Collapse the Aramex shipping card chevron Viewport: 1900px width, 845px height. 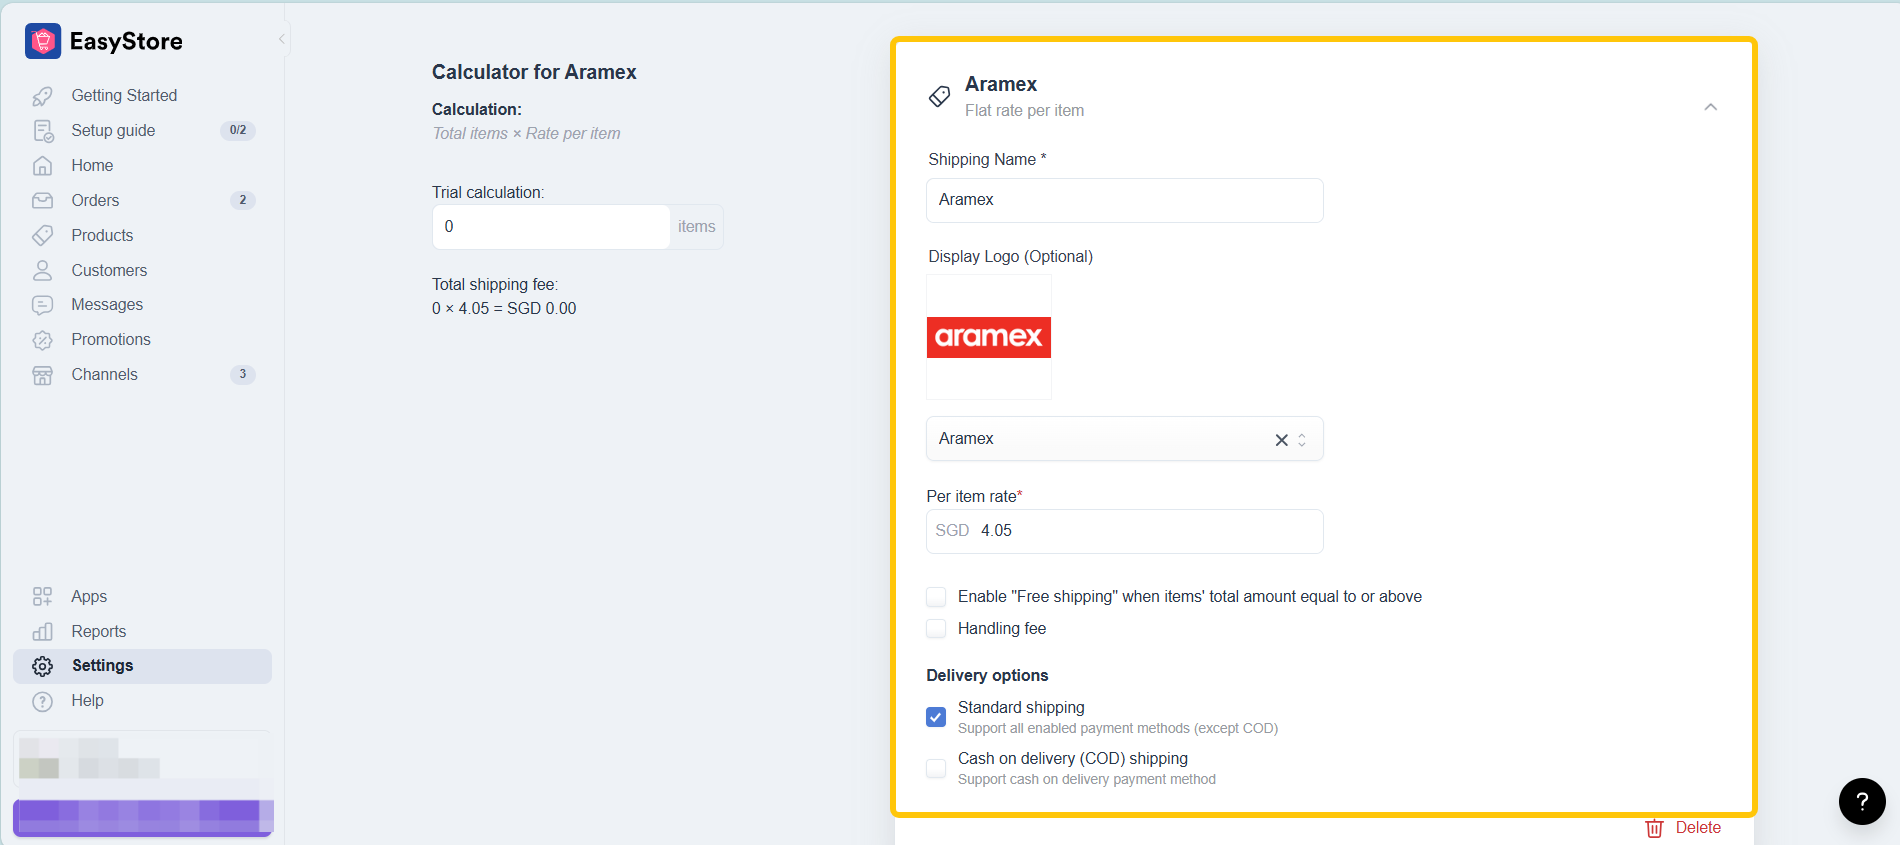click(x=1711, y=107)
